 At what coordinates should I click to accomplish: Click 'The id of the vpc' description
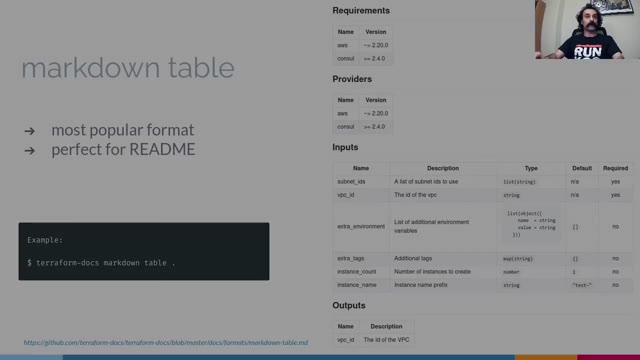click(x=415, y=195)
